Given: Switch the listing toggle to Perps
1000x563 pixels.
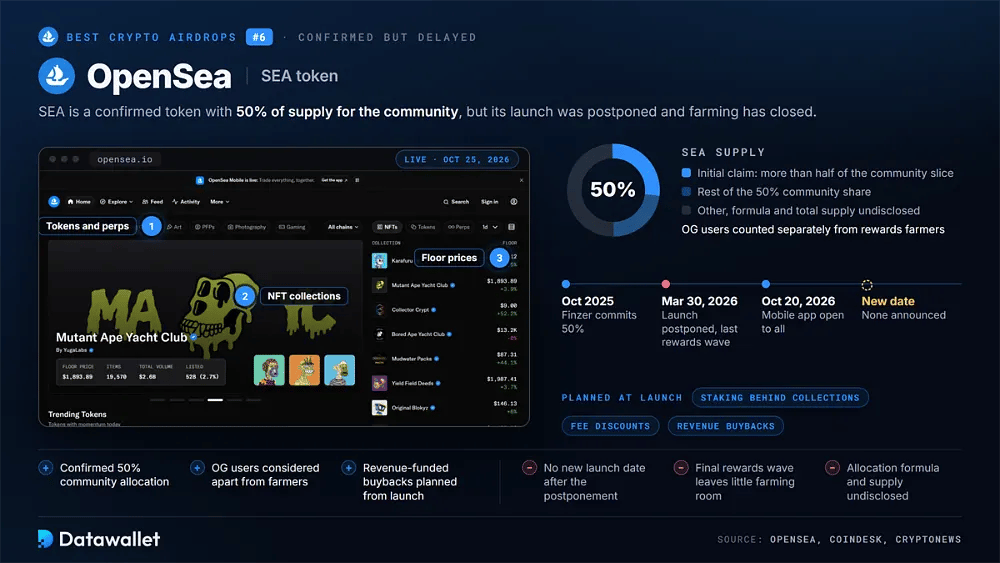Looking at the screenshot, I should tap(459, 227).
